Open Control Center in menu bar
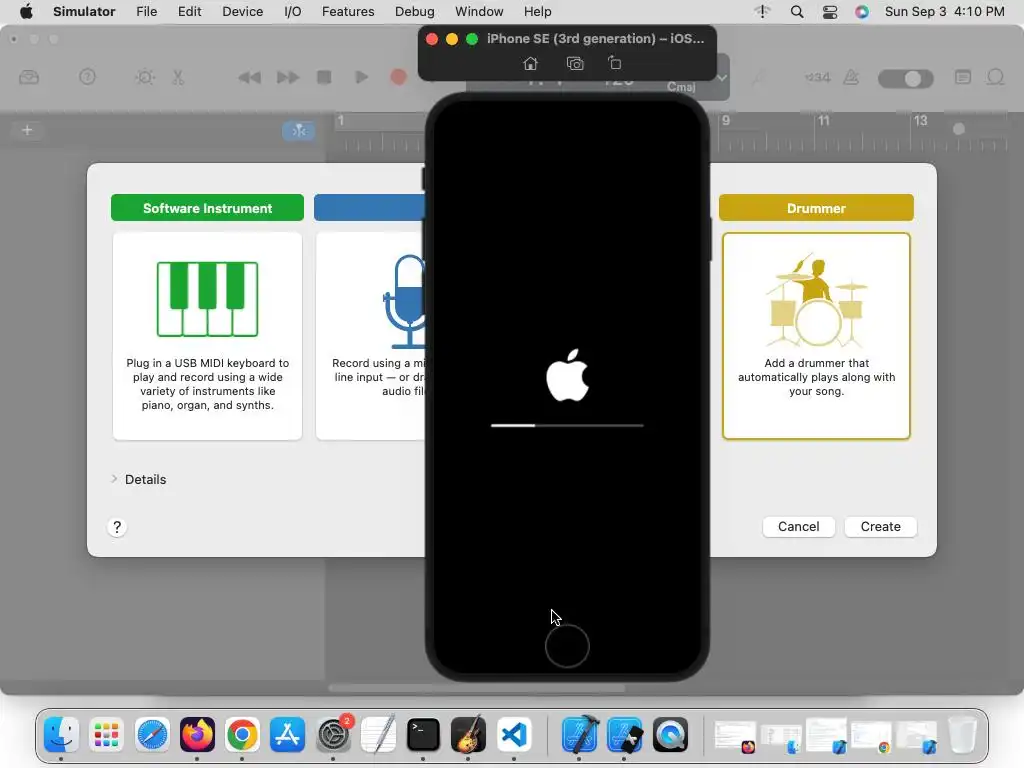1024x768 pixels. pyautogui.click(x=829, y=11)
